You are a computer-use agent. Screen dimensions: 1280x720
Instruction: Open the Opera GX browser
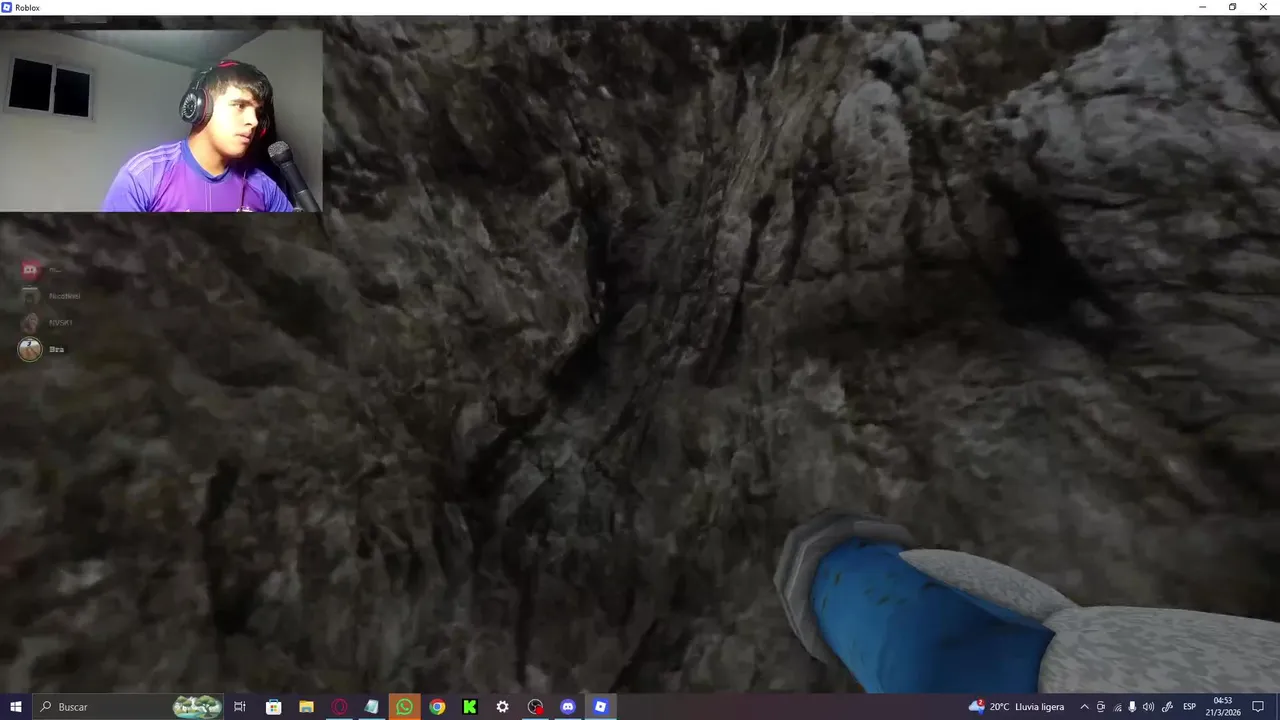coord(339,707)
